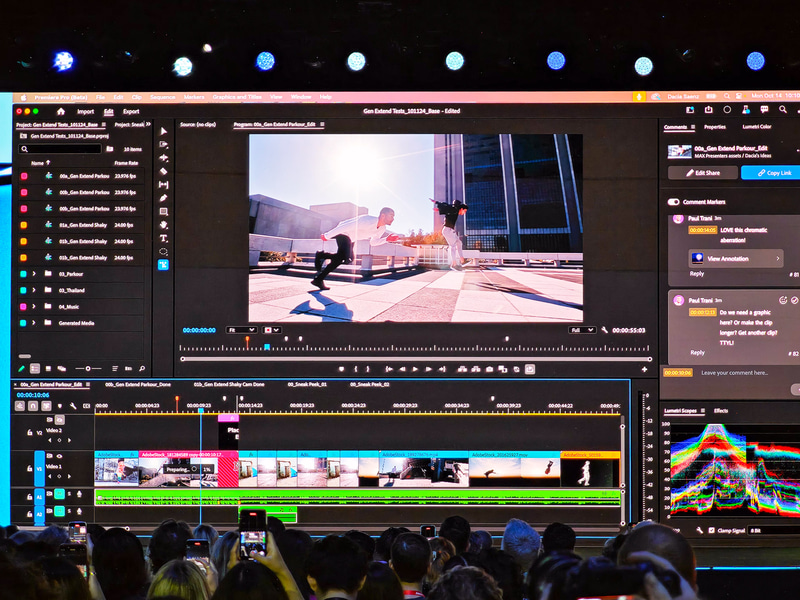This screenshot has width=800, height=600.
Task: Switch to the Lumetri Color tab
Action: pyautogui.click(x=757, y=127)
